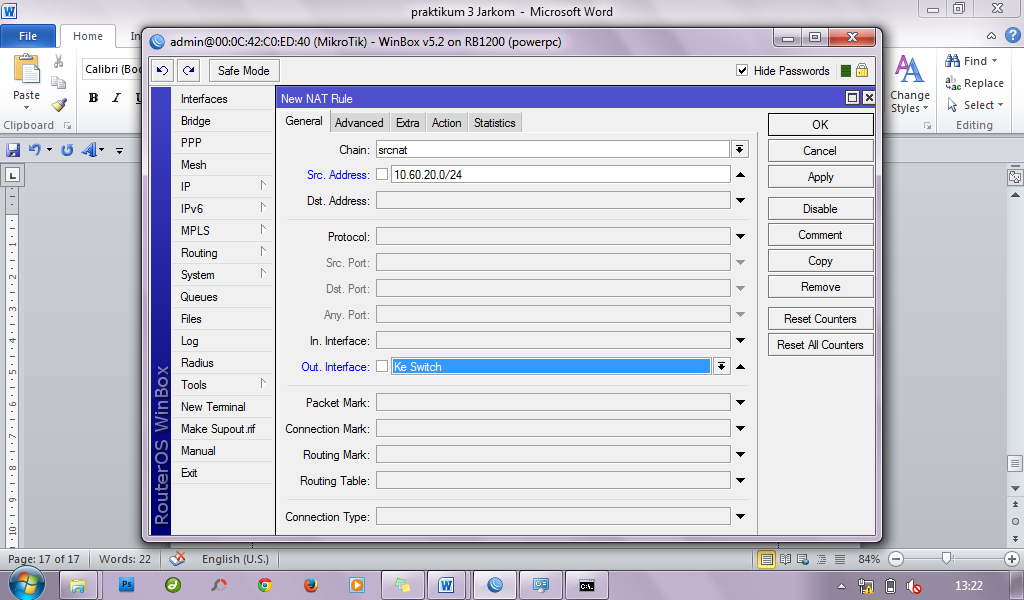
Task: Click the Undo icon in Word quick access toolbar
Action: [34, 150]
